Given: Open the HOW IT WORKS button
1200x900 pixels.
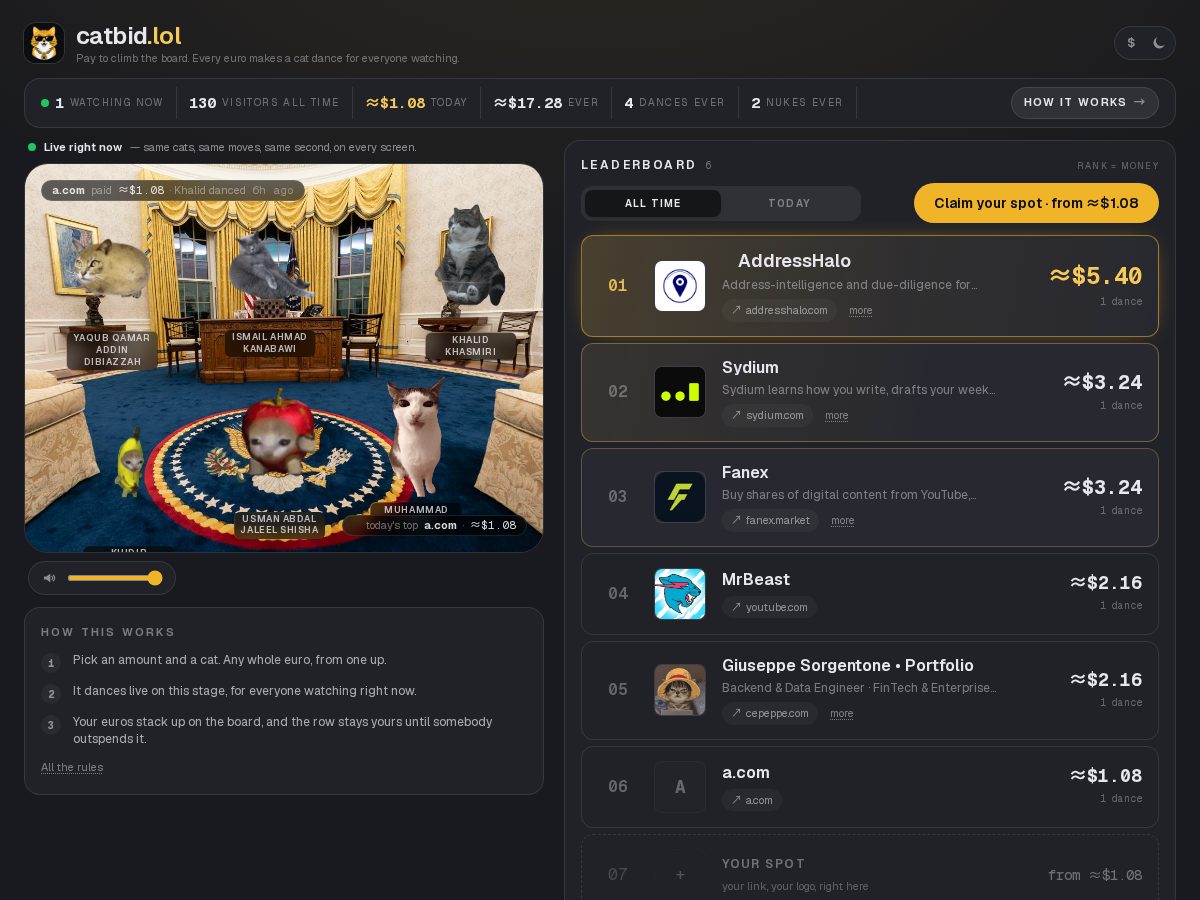Looking at the screenshot, I should pos(1084,103).
